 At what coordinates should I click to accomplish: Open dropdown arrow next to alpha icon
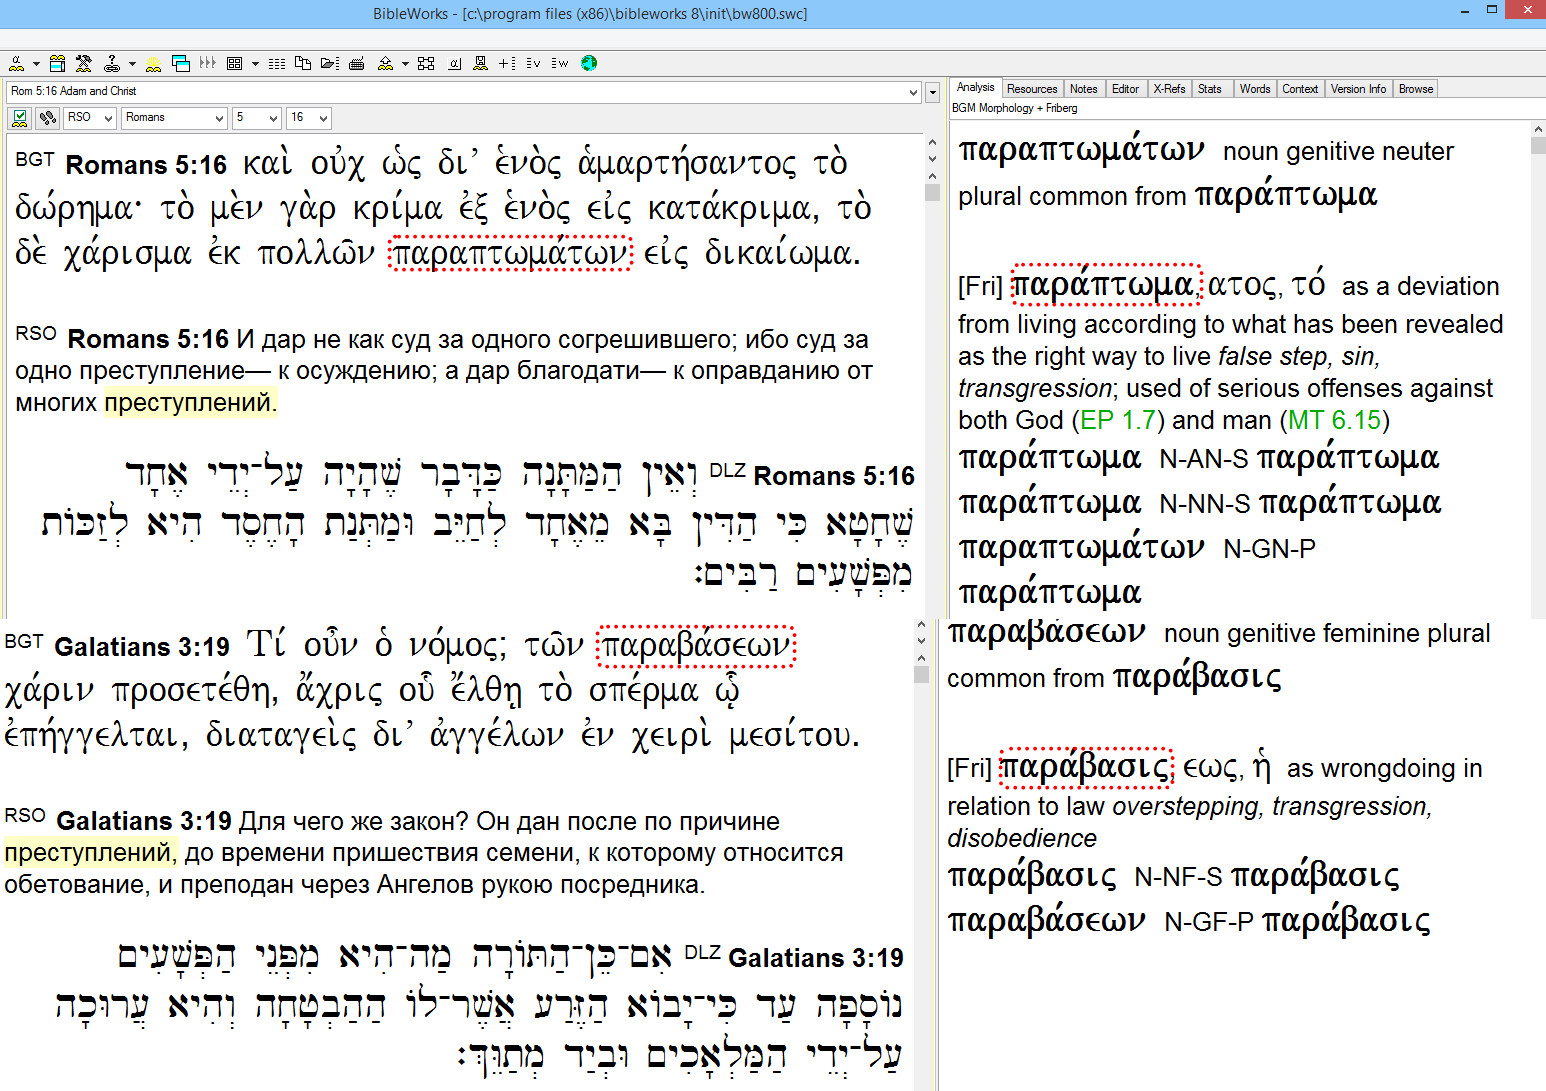36,64
